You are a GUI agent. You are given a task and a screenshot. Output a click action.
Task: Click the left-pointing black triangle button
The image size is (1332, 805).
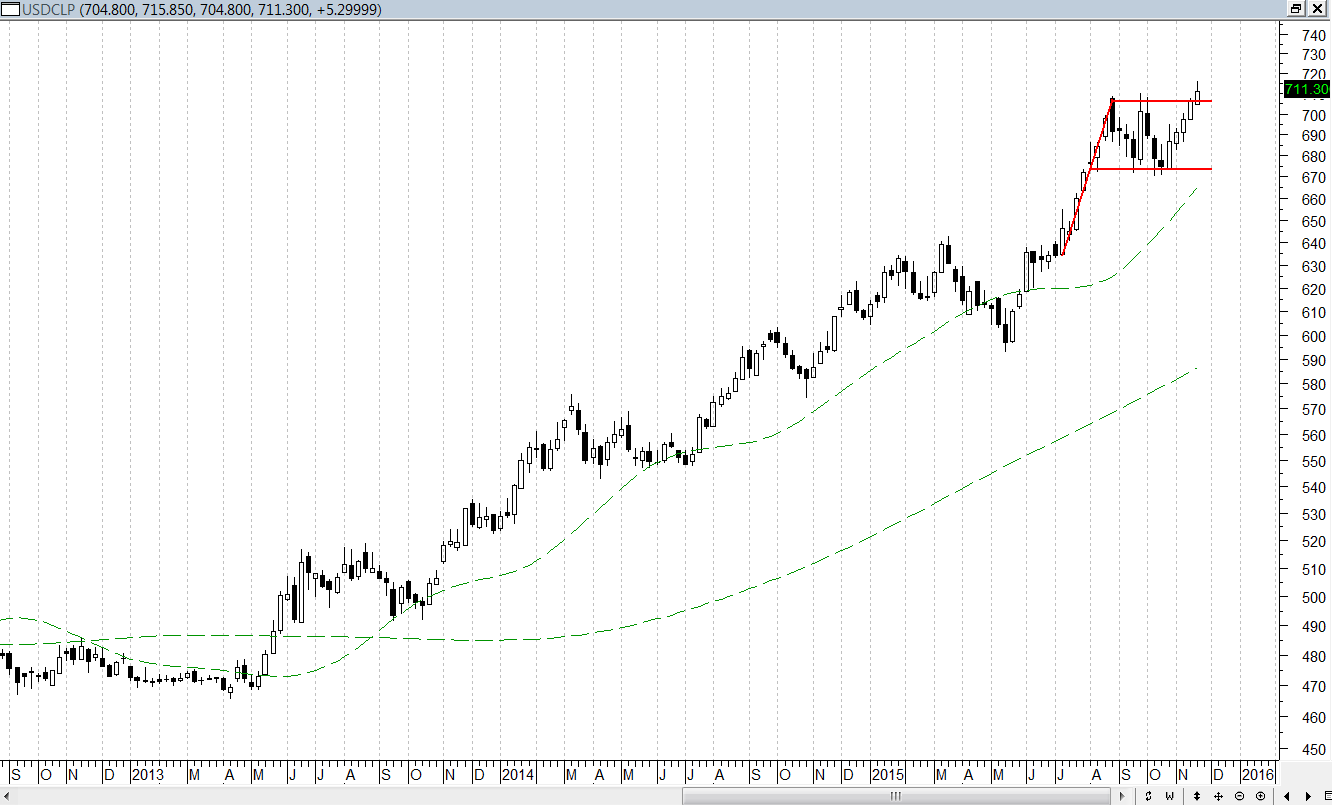click(x=1288, y=796)
